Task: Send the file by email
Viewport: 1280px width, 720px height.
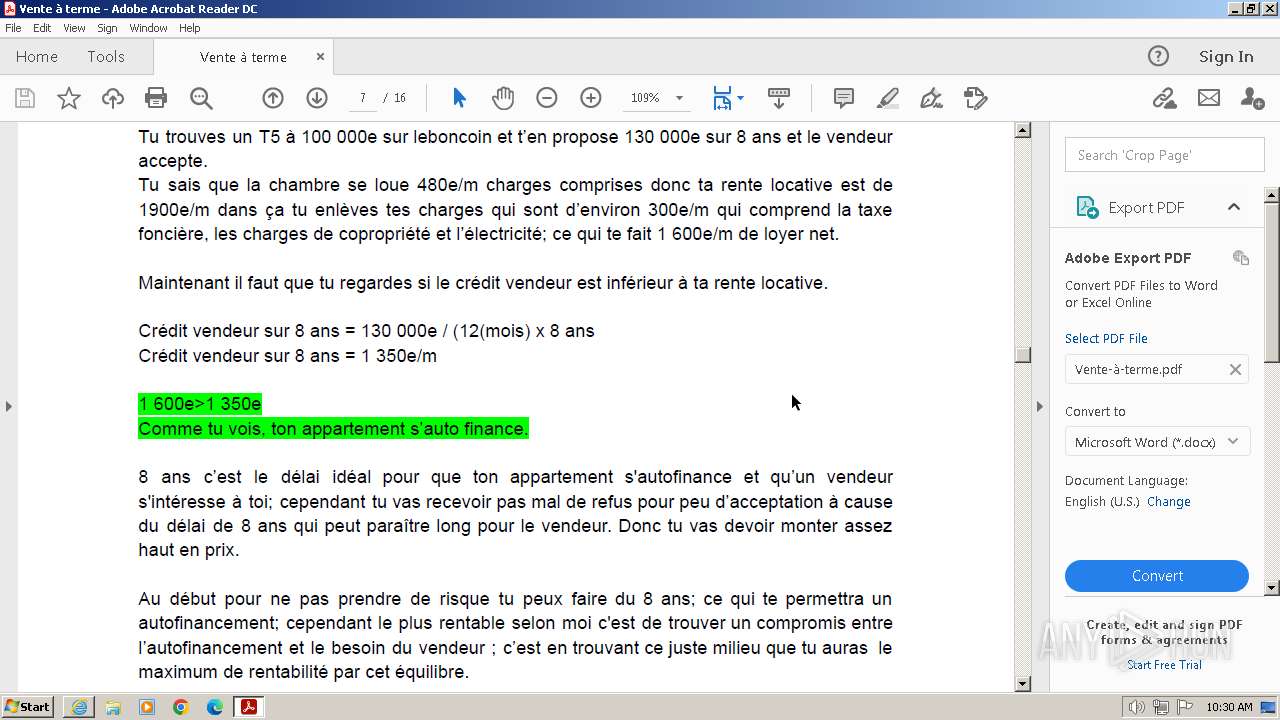Action: coord(1209,98)
